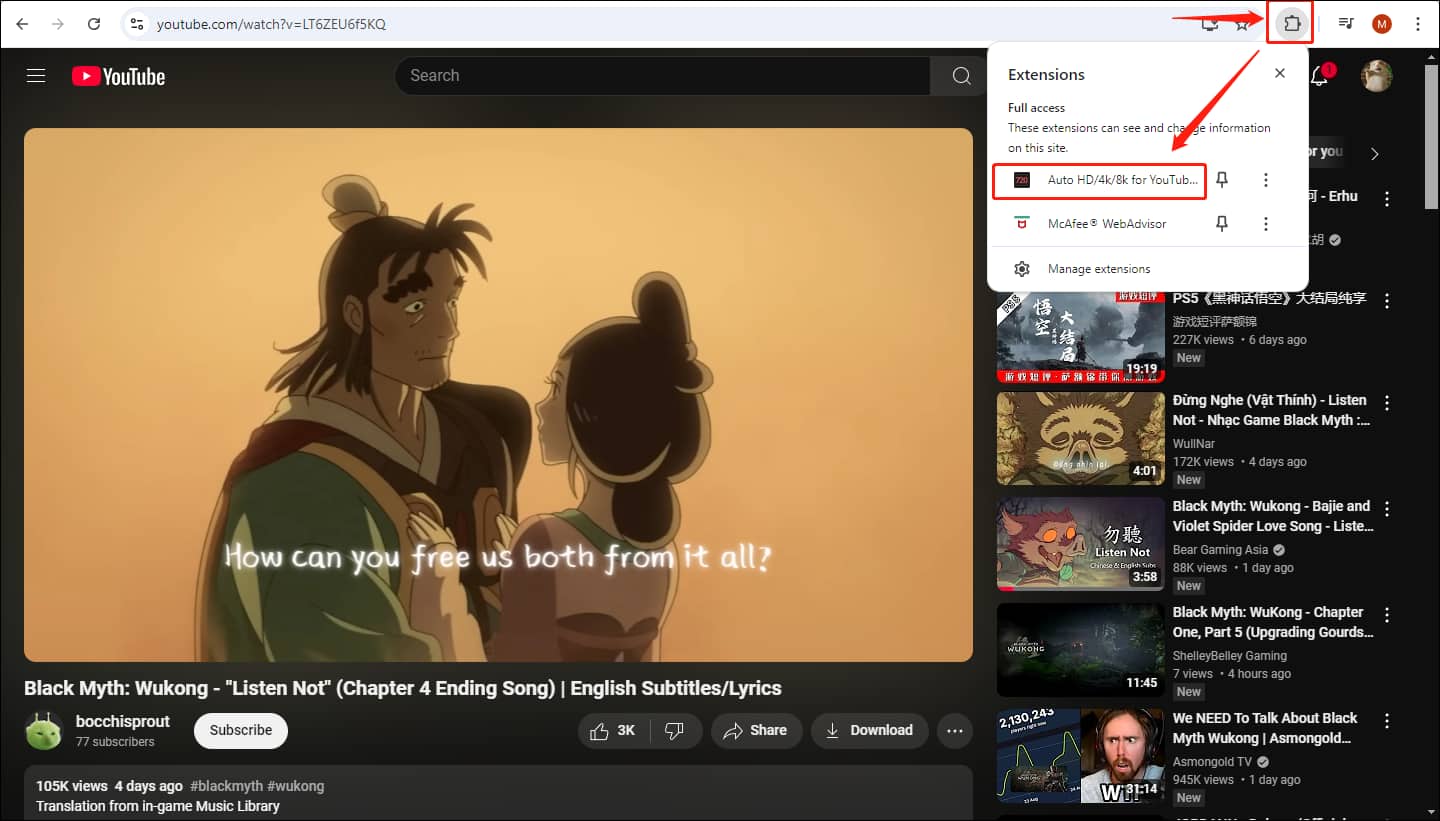Subscribe to bocchisprout
1440x821 pixels.
[x=241, y=731]
